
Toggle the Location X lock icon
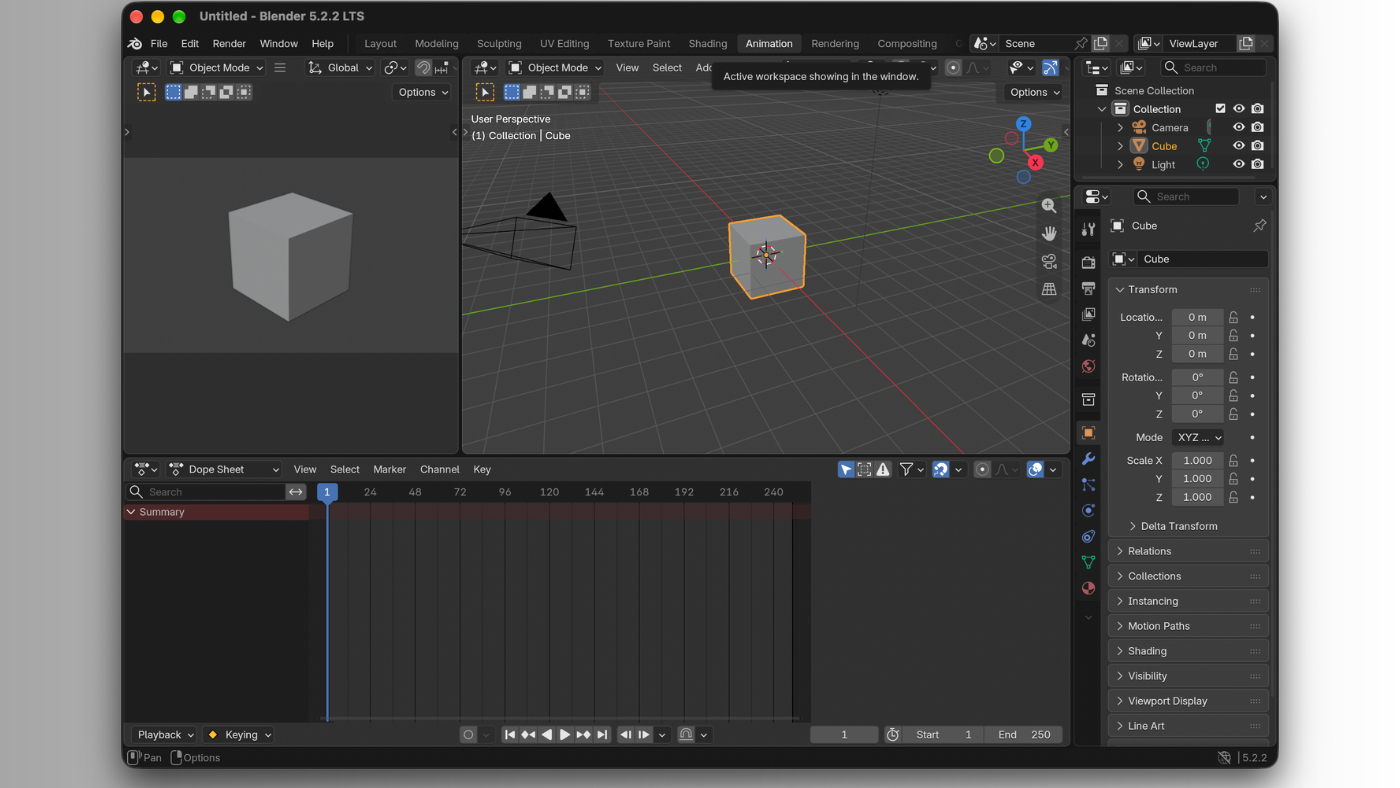(x=1234, y=317)
